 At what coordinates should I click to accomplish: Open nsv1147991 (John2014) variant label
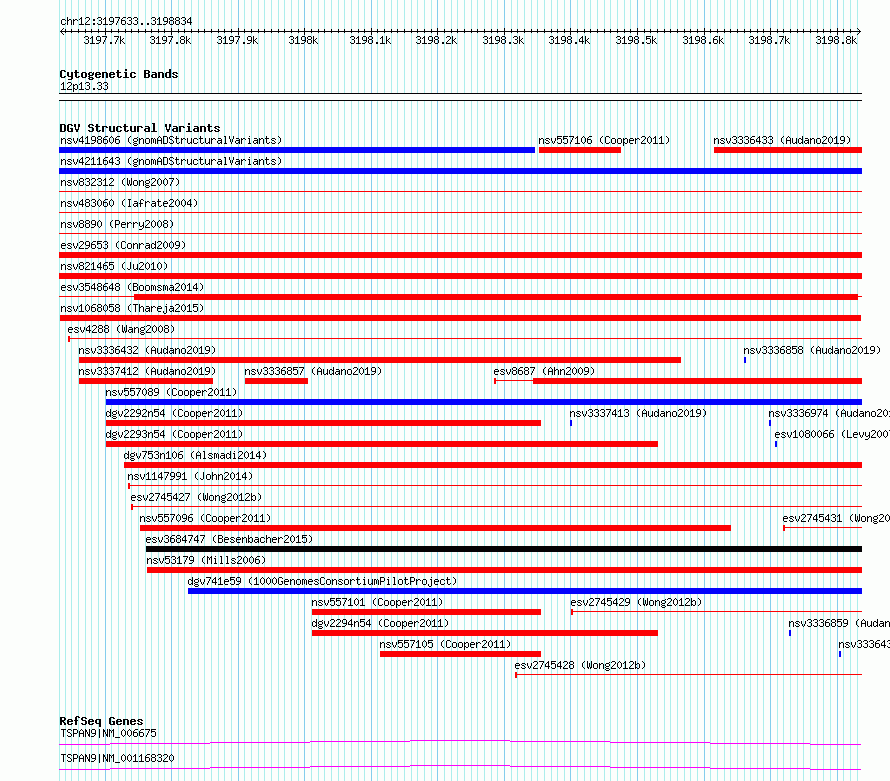[190, 476]
